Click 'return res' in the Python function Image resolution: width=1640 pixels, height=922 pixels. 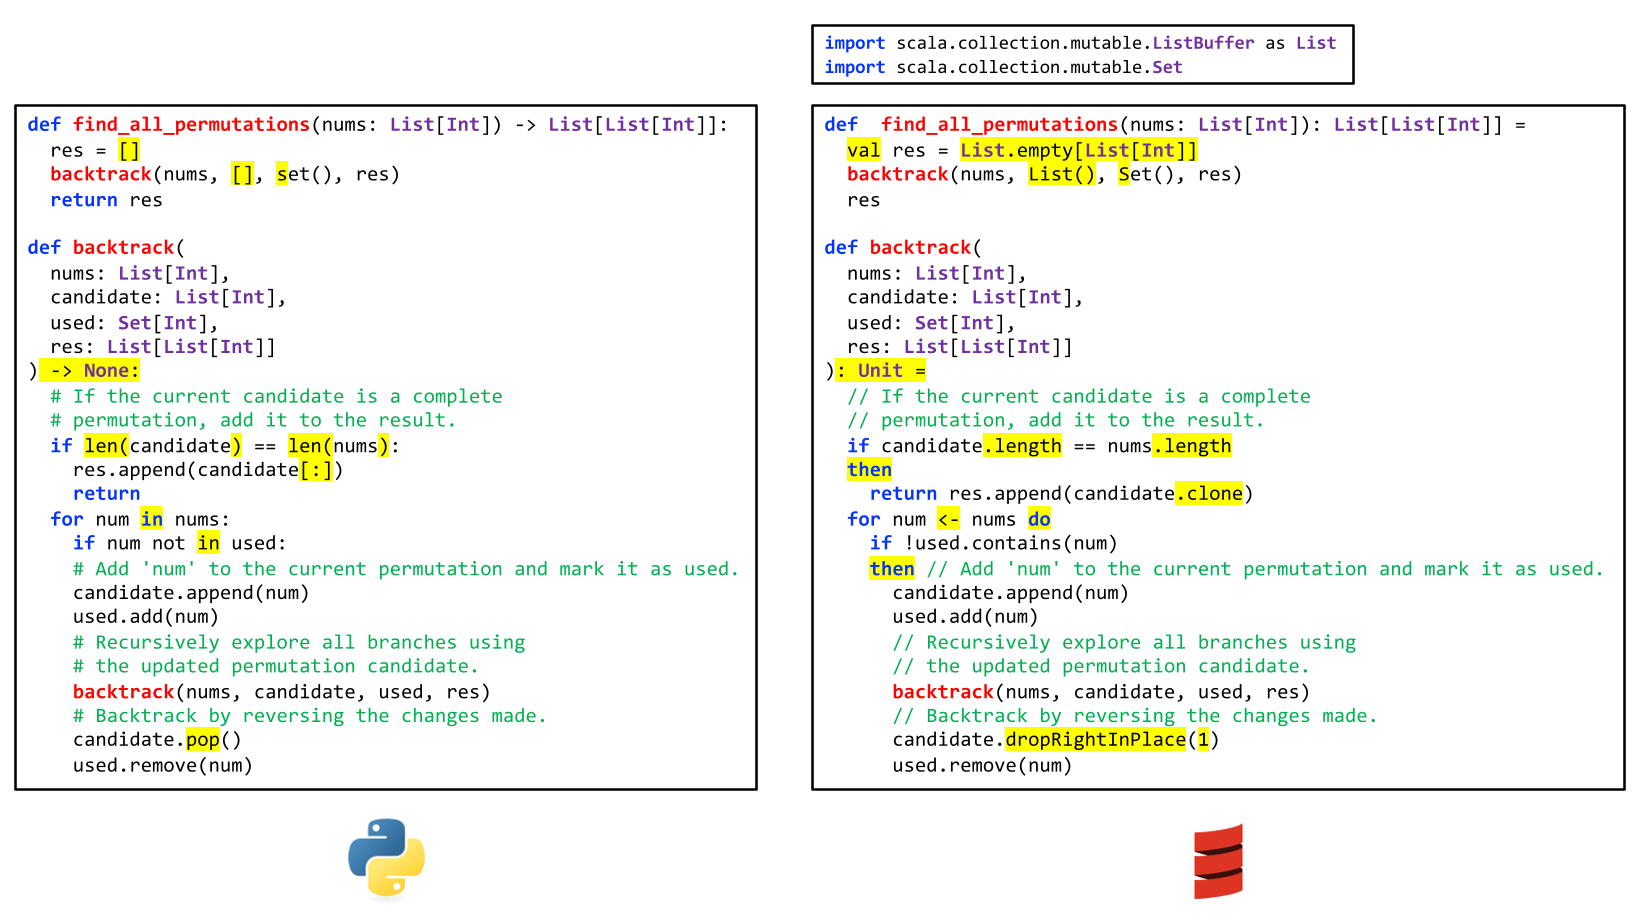coord(106,200)
